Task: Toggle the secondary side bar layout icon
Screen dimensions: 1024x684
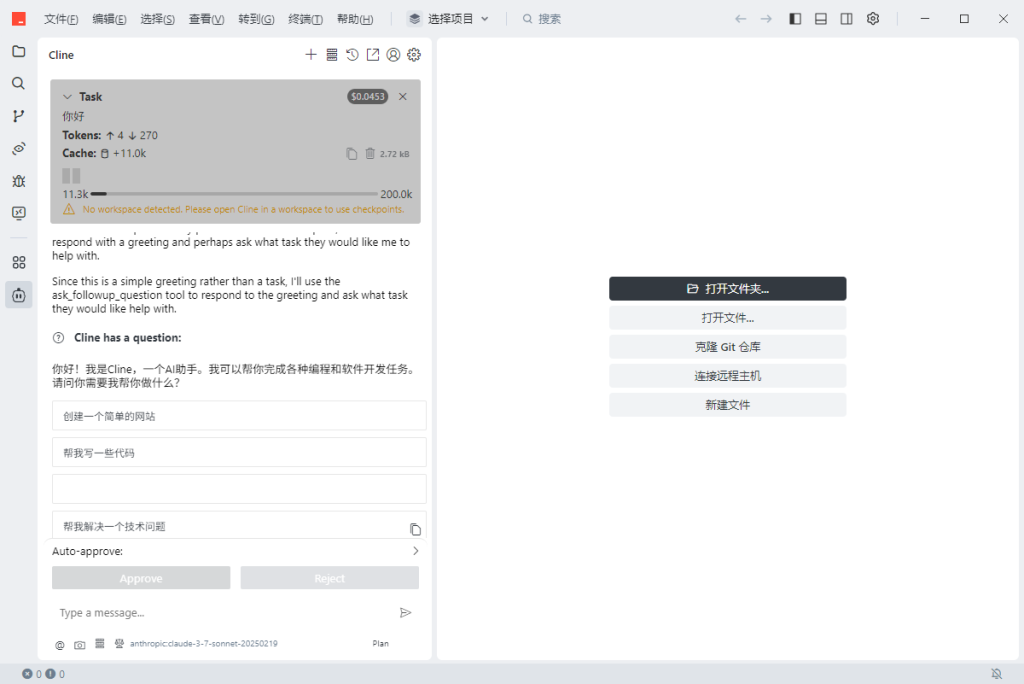Action: tap(846, 19)
